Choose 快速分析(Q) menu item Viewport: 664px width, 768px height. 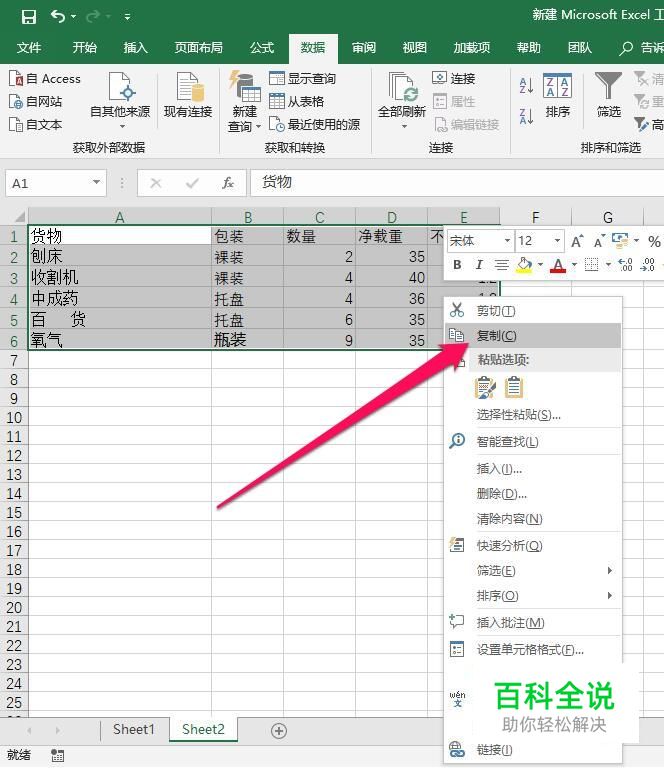tap(533, 546)
